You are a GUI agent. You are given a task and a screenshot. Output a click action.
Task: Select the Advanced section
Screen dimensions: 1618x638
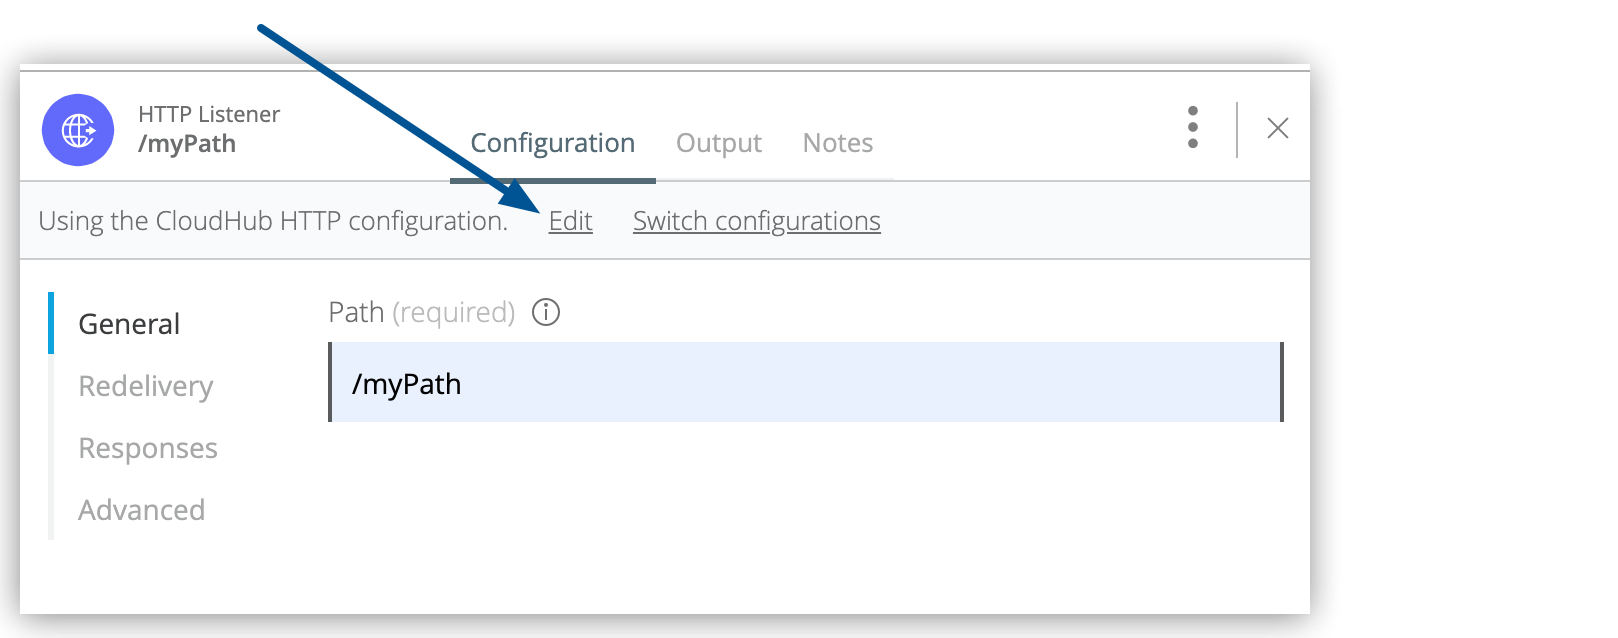[142, 510]
